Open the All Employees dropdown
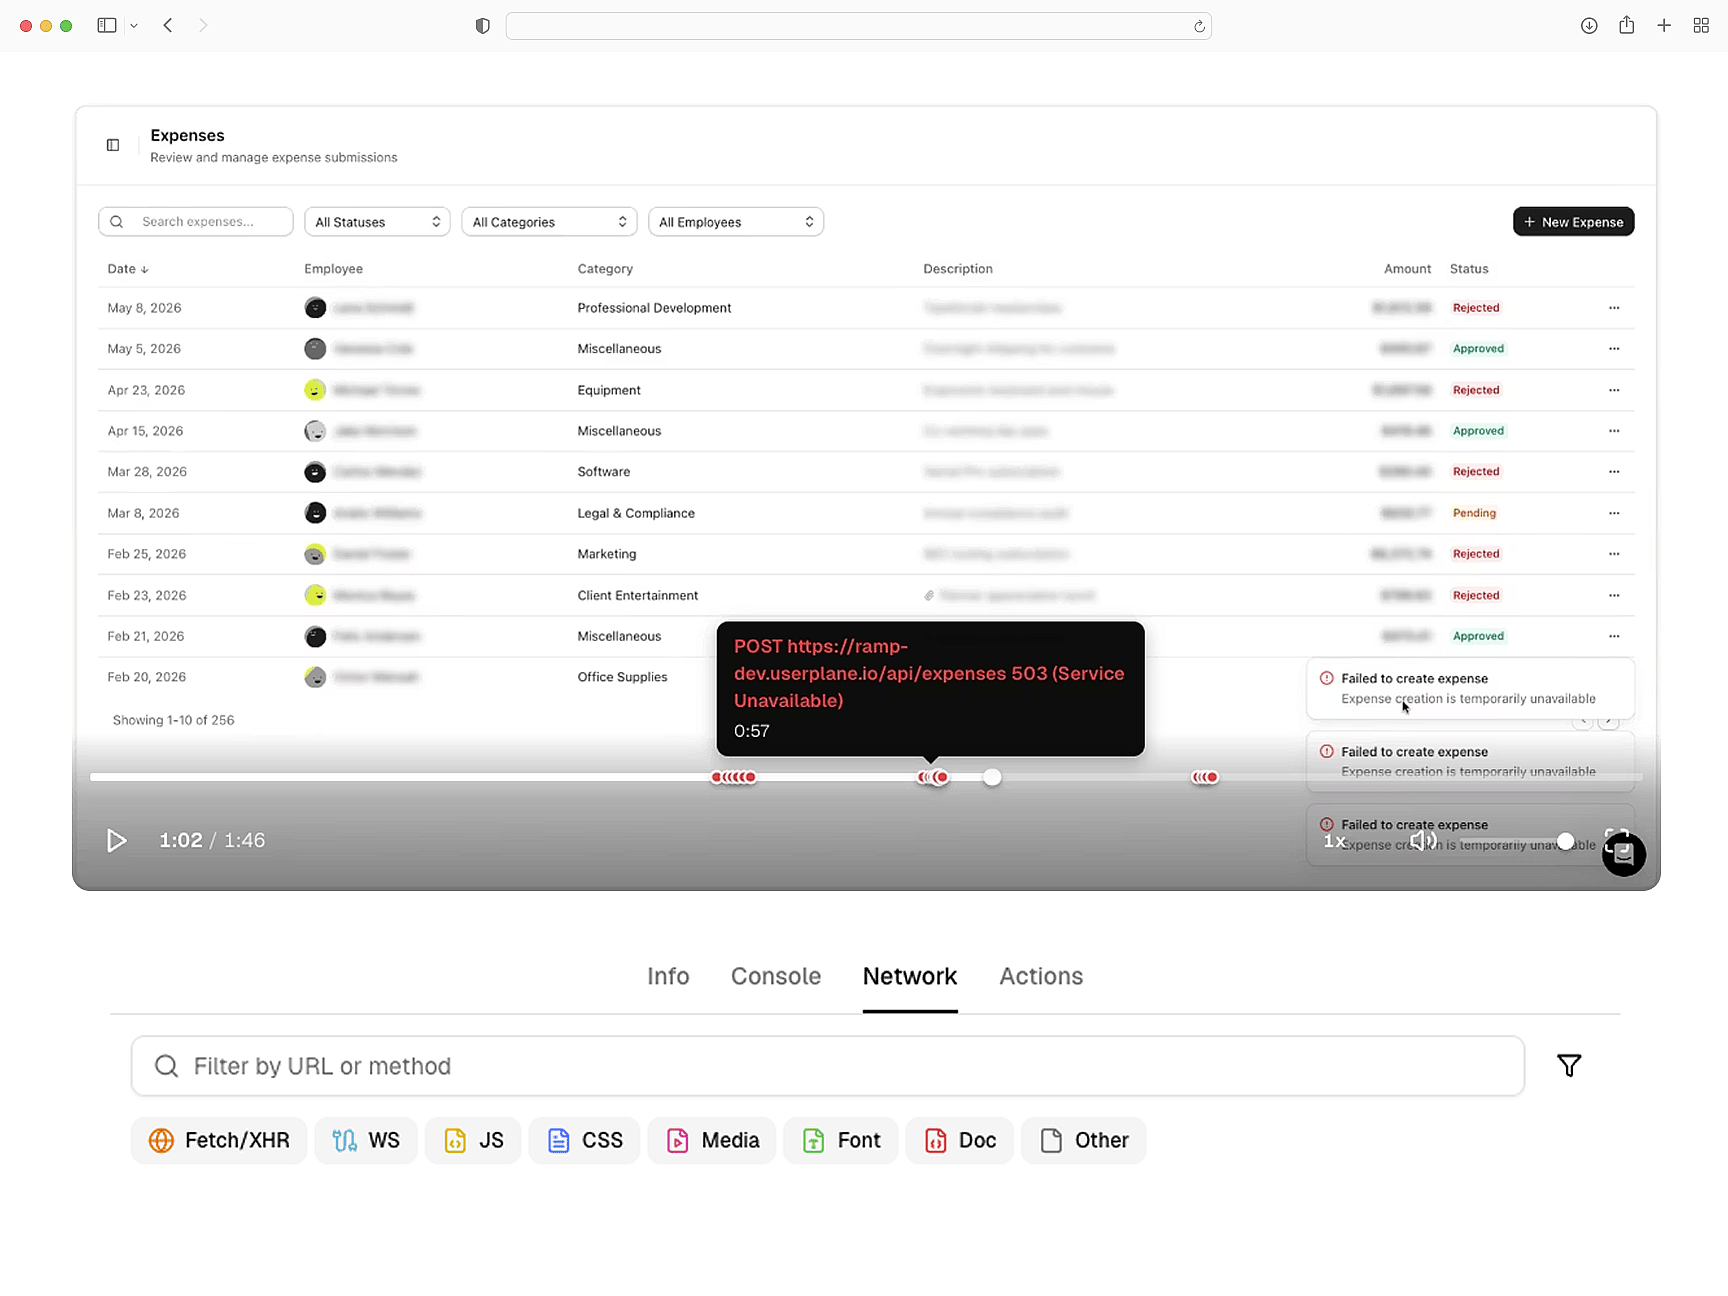The height and width of the screenshot is (1296, 1728). 736,221
